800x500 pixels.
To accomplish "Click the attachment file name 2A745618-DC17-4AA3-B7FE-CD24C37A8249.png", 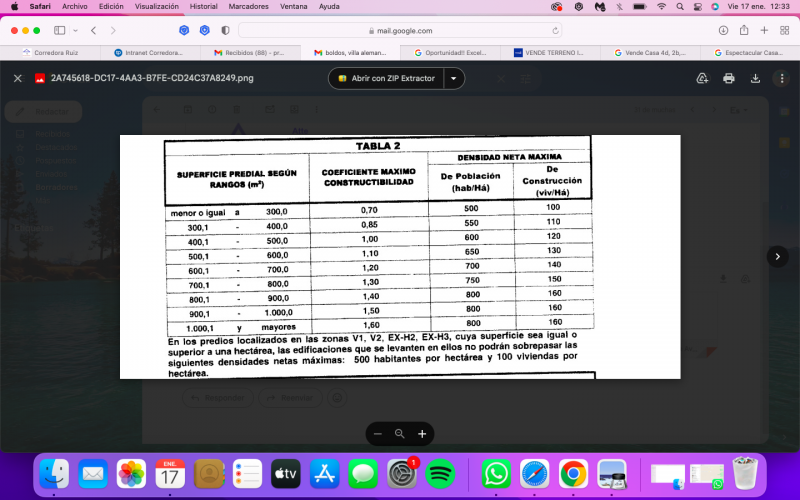I will point(152,78).
